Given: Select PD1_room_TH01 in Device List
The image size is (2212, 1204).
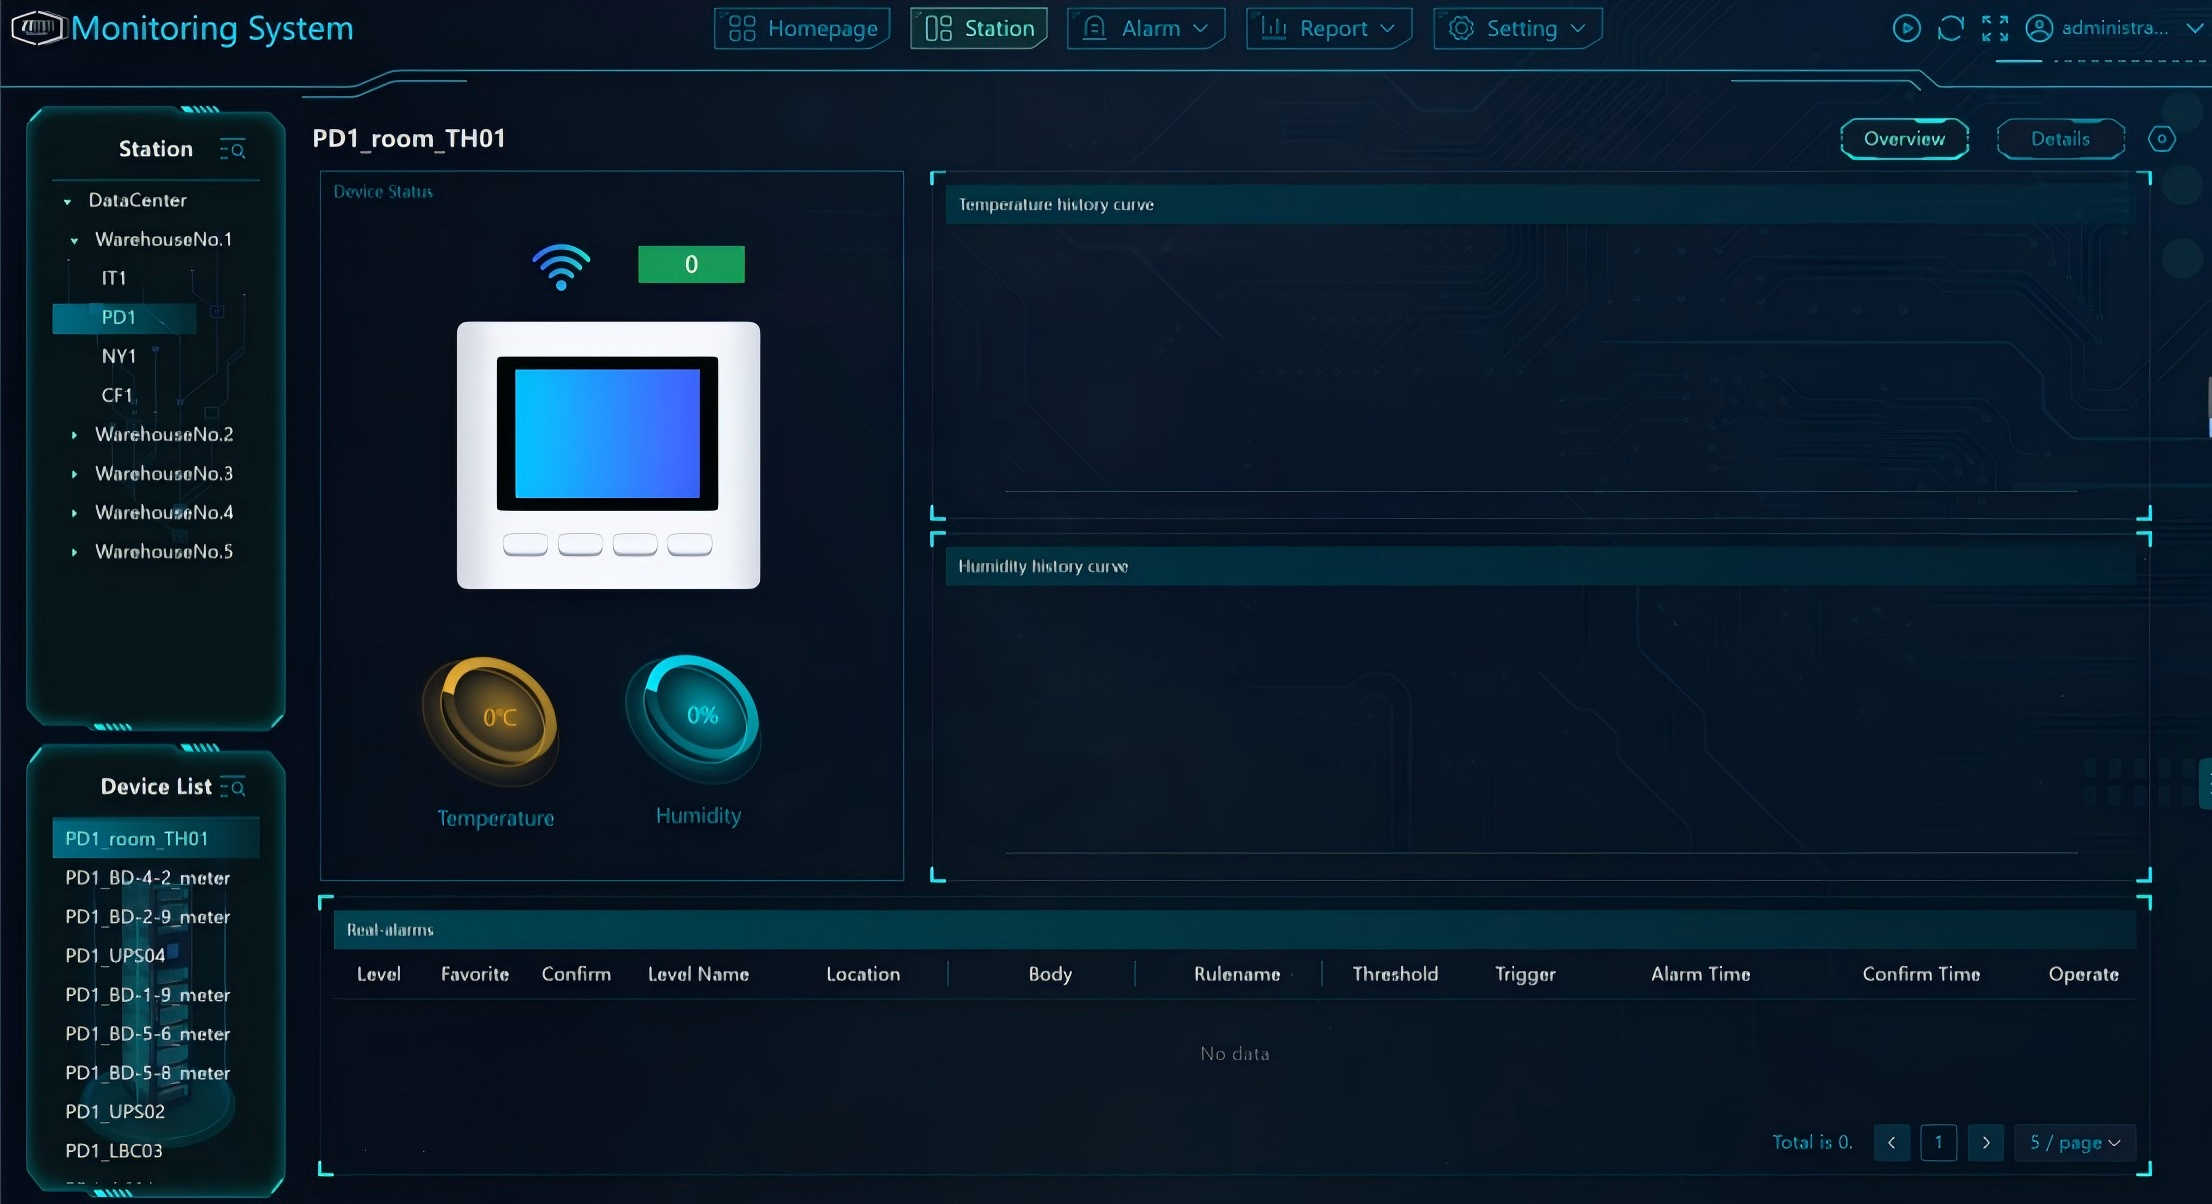Looking at the screenshot, I should pyautogui.click(x=156, y=838).
